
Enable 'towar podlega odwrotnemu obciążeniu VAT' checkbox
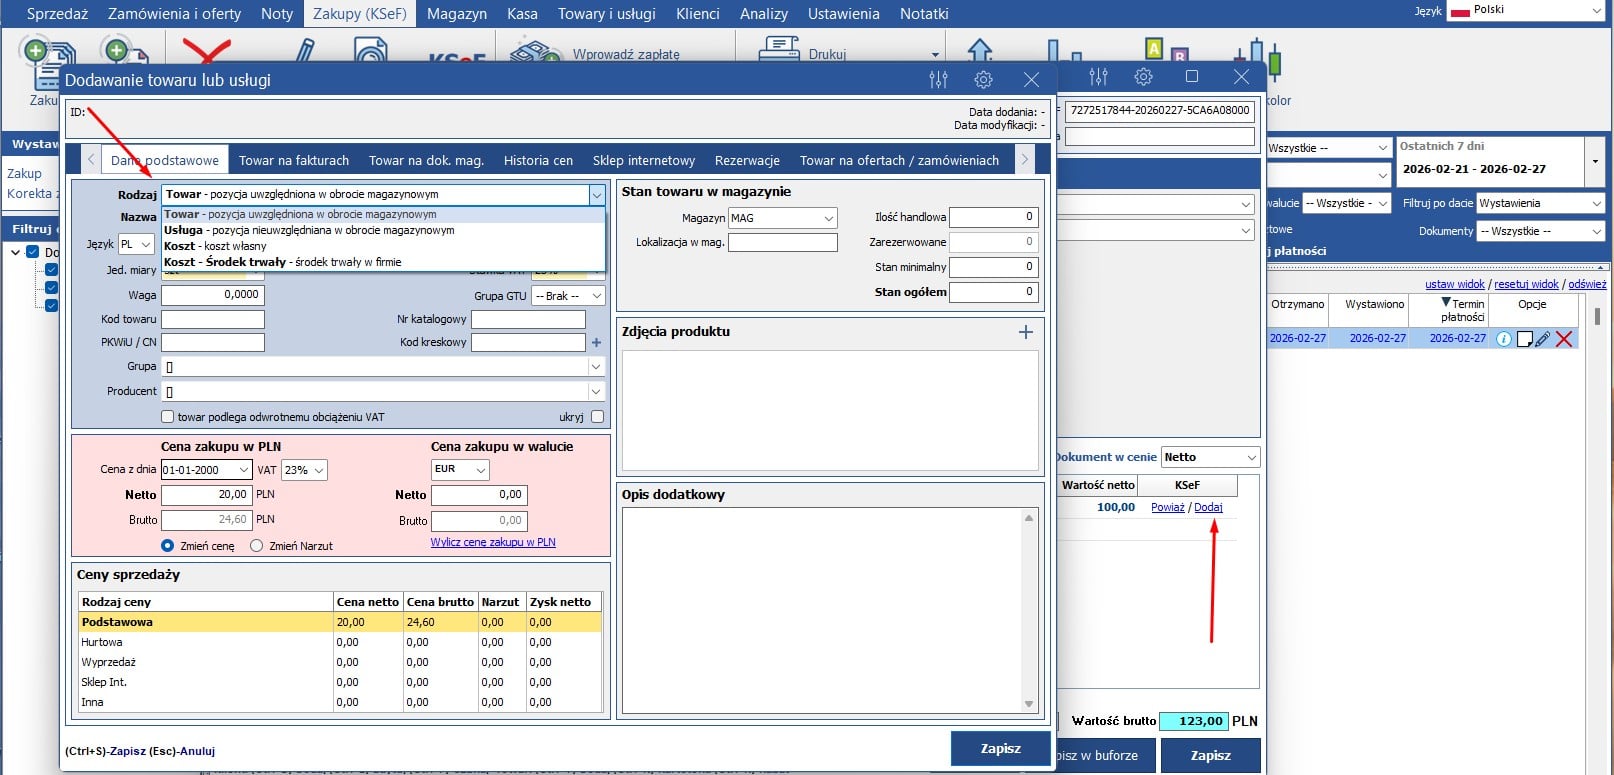coord(168,417)
